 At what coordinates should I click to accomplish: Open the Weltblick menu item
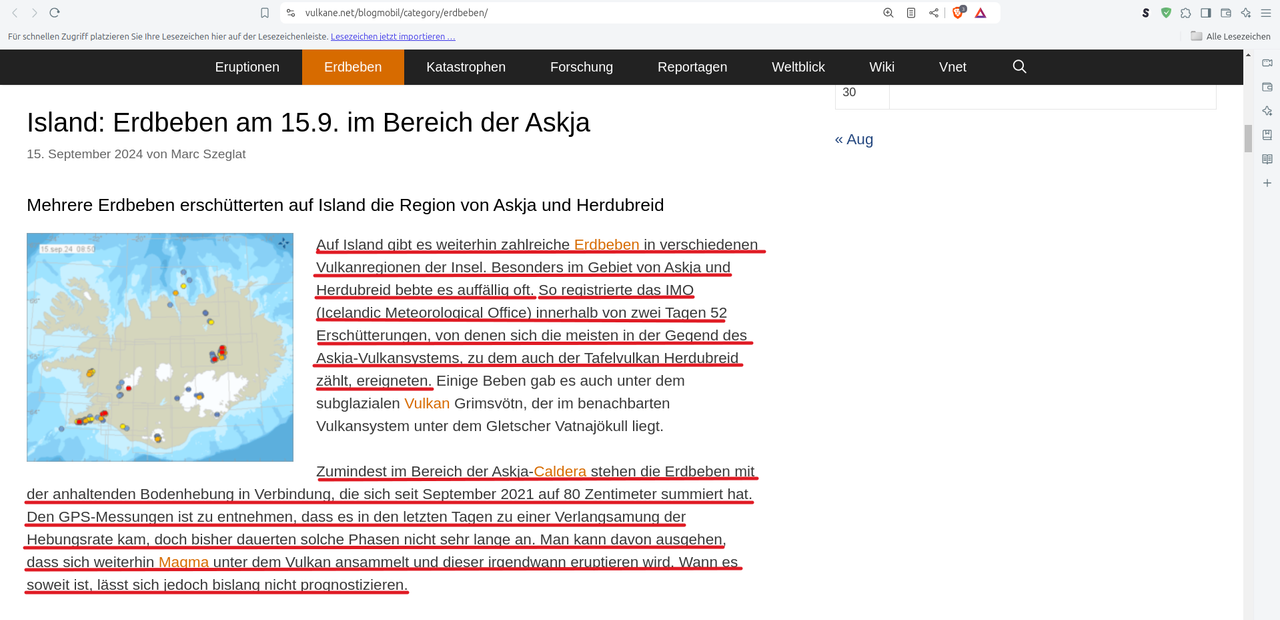(x=798, y=67)
